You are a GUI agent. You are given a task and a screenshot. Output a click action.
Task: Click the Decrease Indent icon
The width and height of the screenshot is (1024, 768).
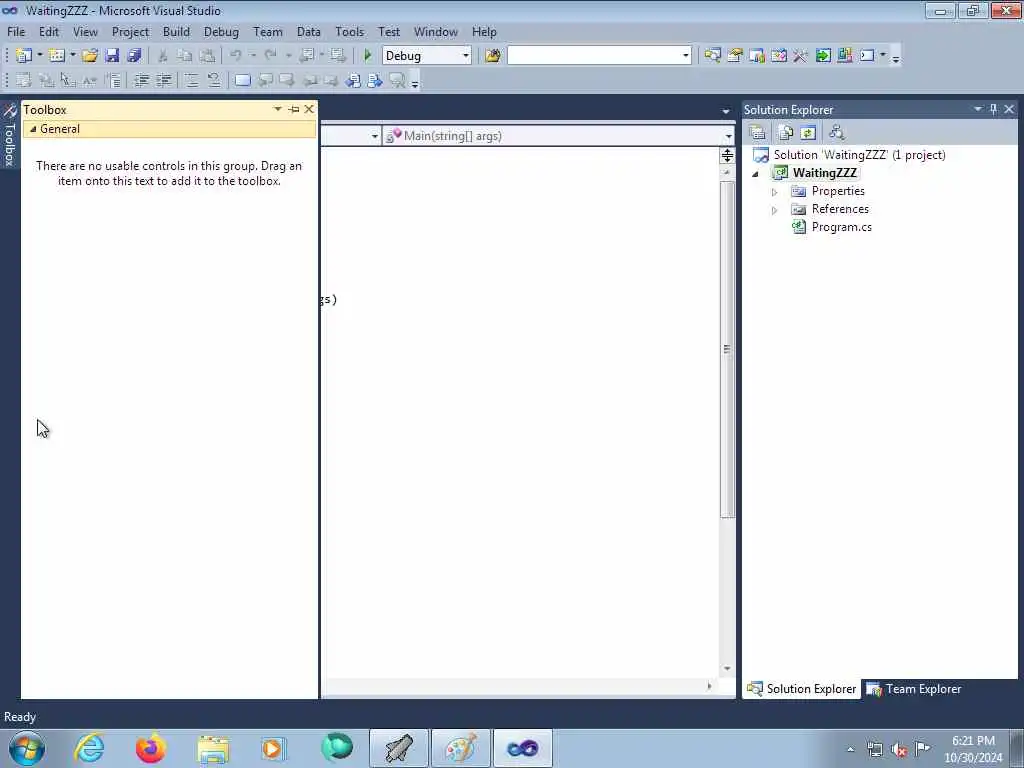[141, 80]
